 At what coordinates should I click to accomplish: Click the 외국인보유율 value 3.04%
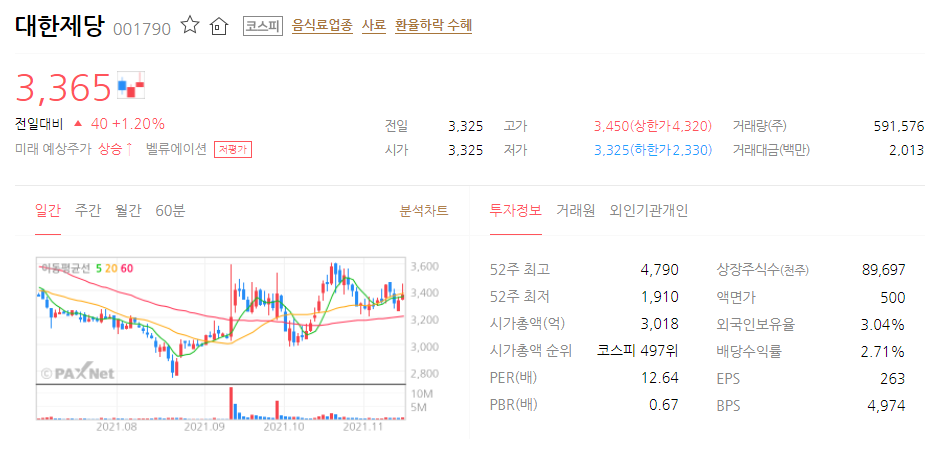click(883, 324)
